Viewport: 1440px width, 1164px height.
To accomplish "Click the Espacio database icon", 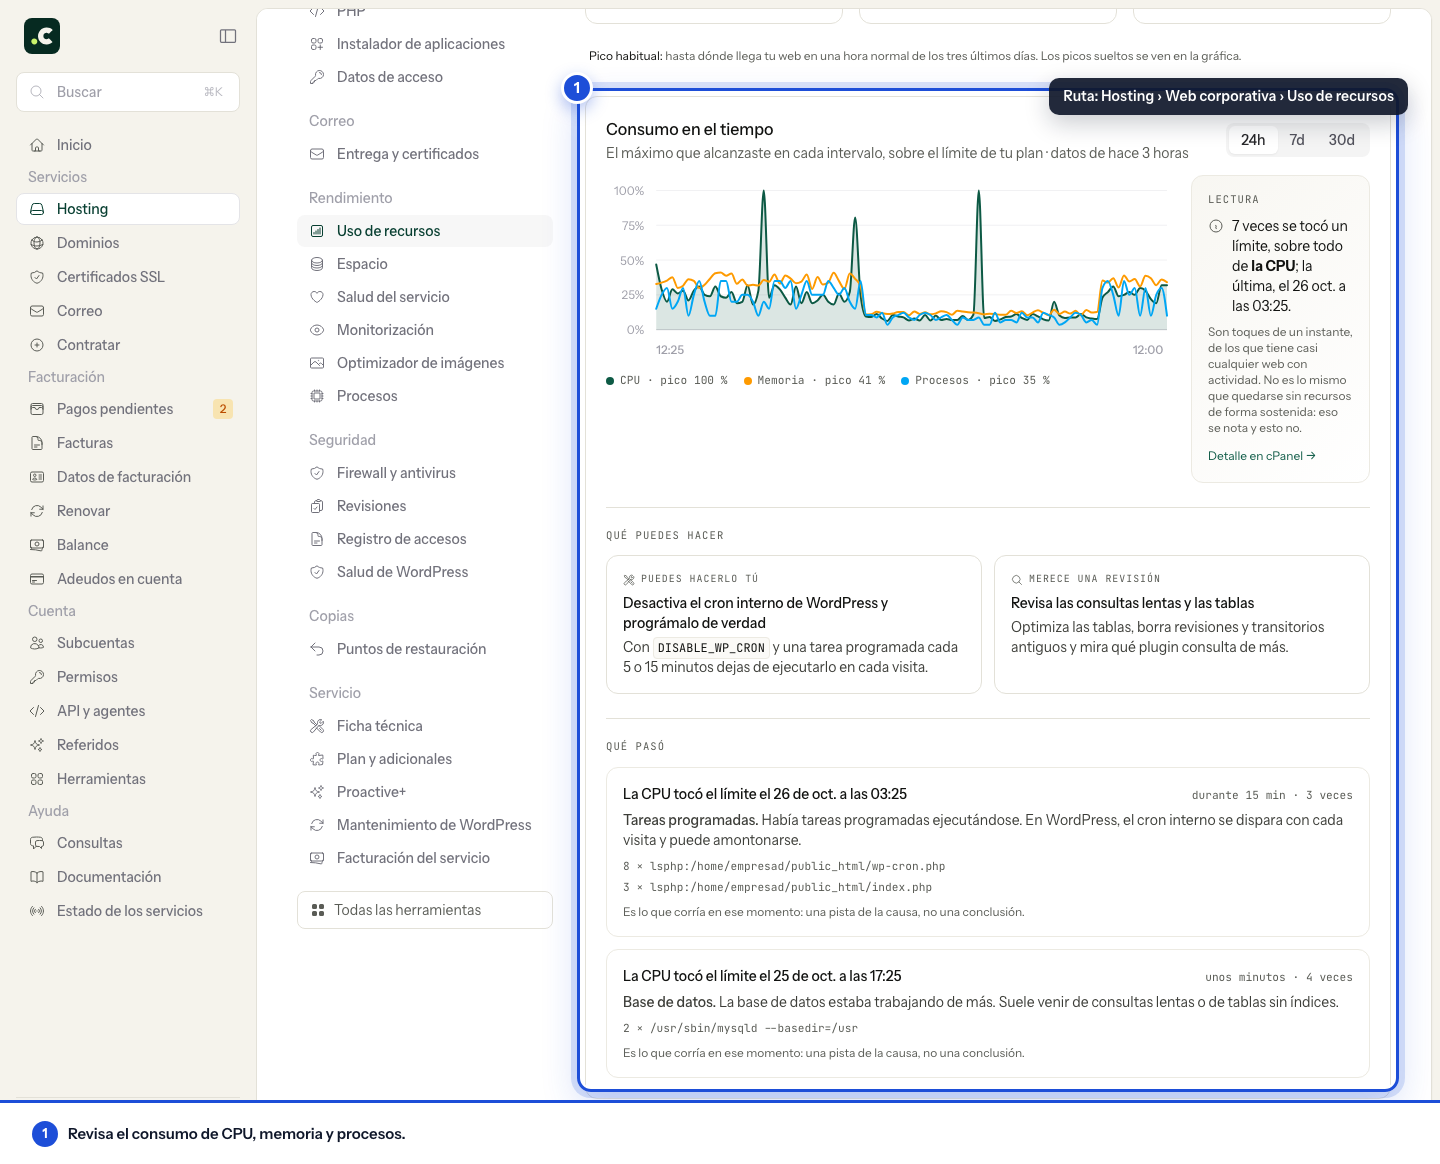I will (317, 264).
